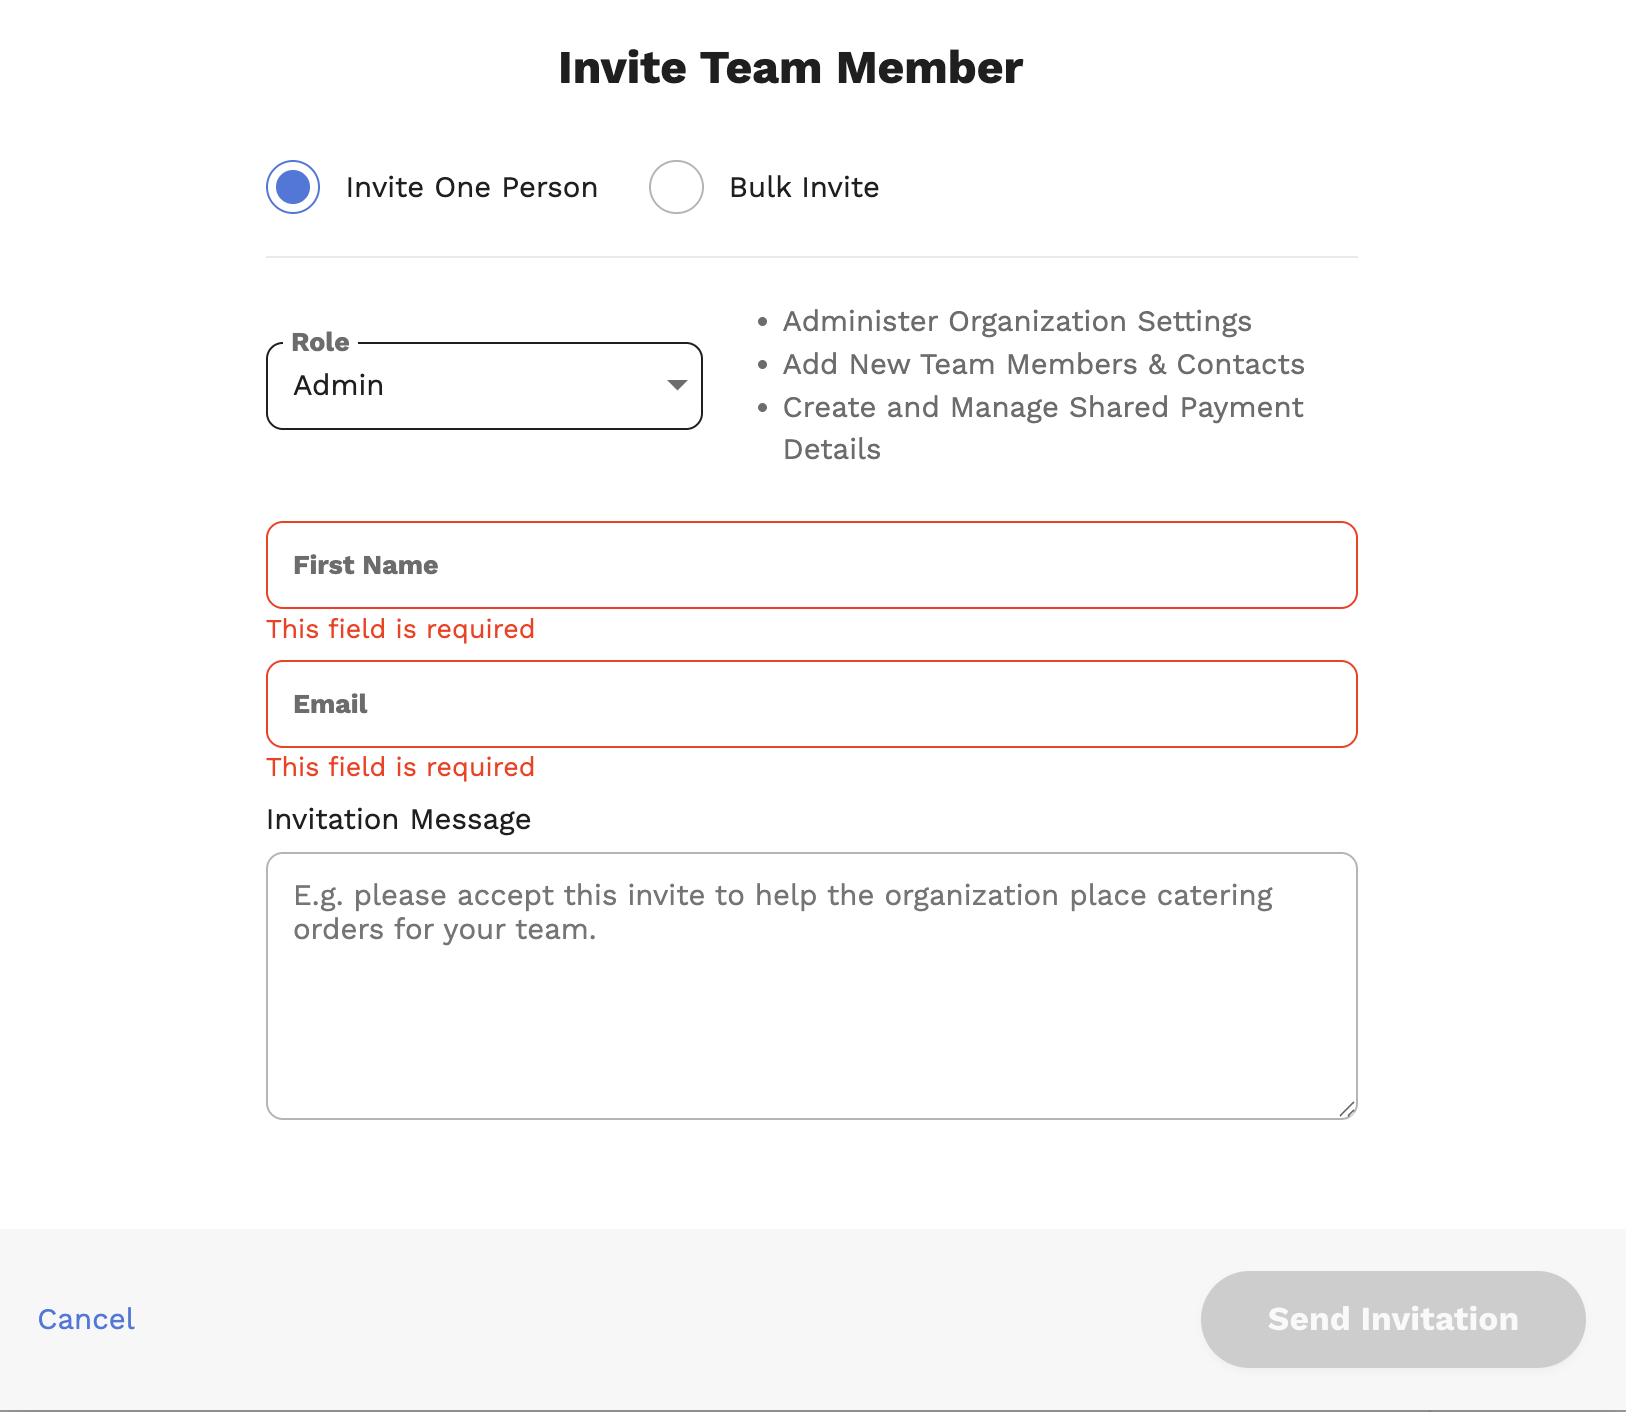Viewport: 1626px width, 1412px height.
Task: Click the Administer Organization Settings bullet
Action: [x=1016, y=321]
